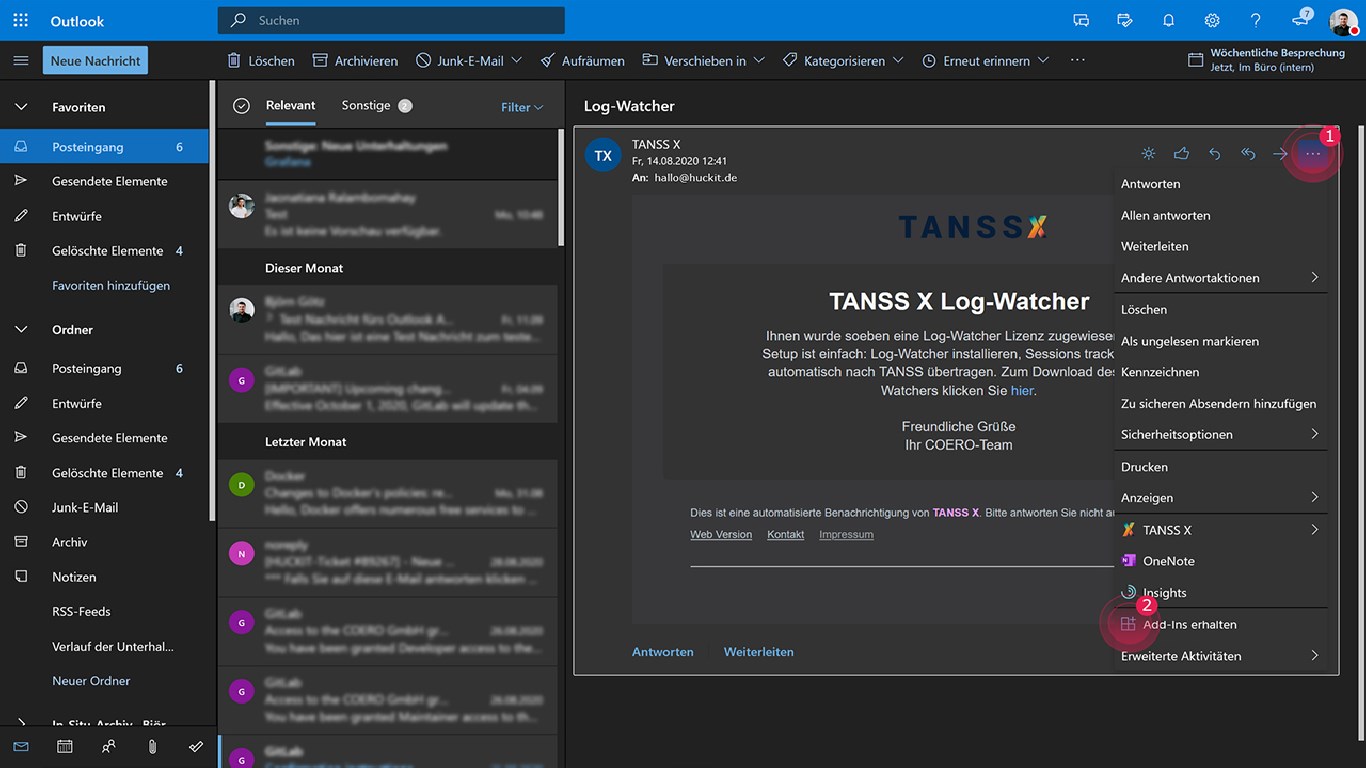Open the account profile picture
Screen dimensions: 1366x768
1343,21
